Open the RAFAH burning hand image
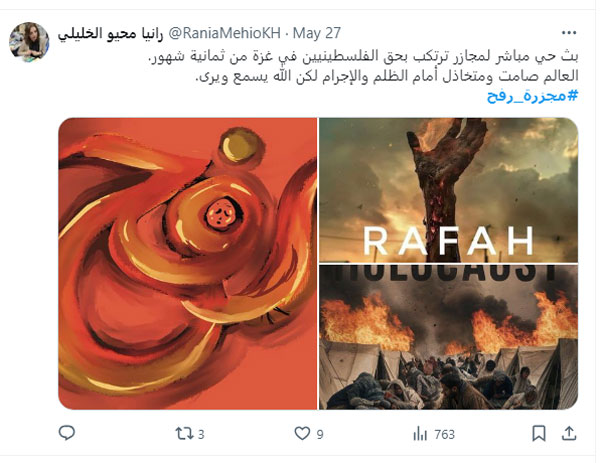The image size is (600, 463). [x=448, y=190]
